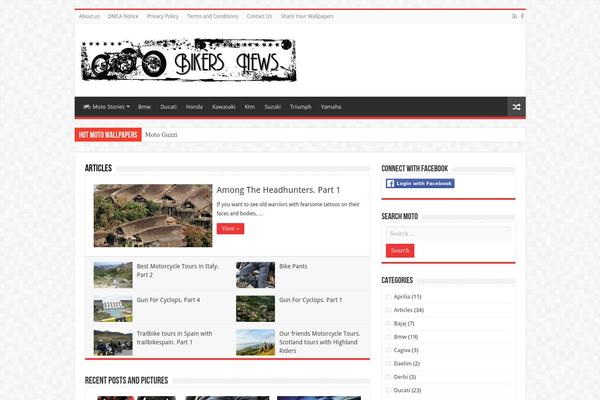This screenshot has height=400, width=600.
Task: Open the Bmw menu item
Action: 144,107
